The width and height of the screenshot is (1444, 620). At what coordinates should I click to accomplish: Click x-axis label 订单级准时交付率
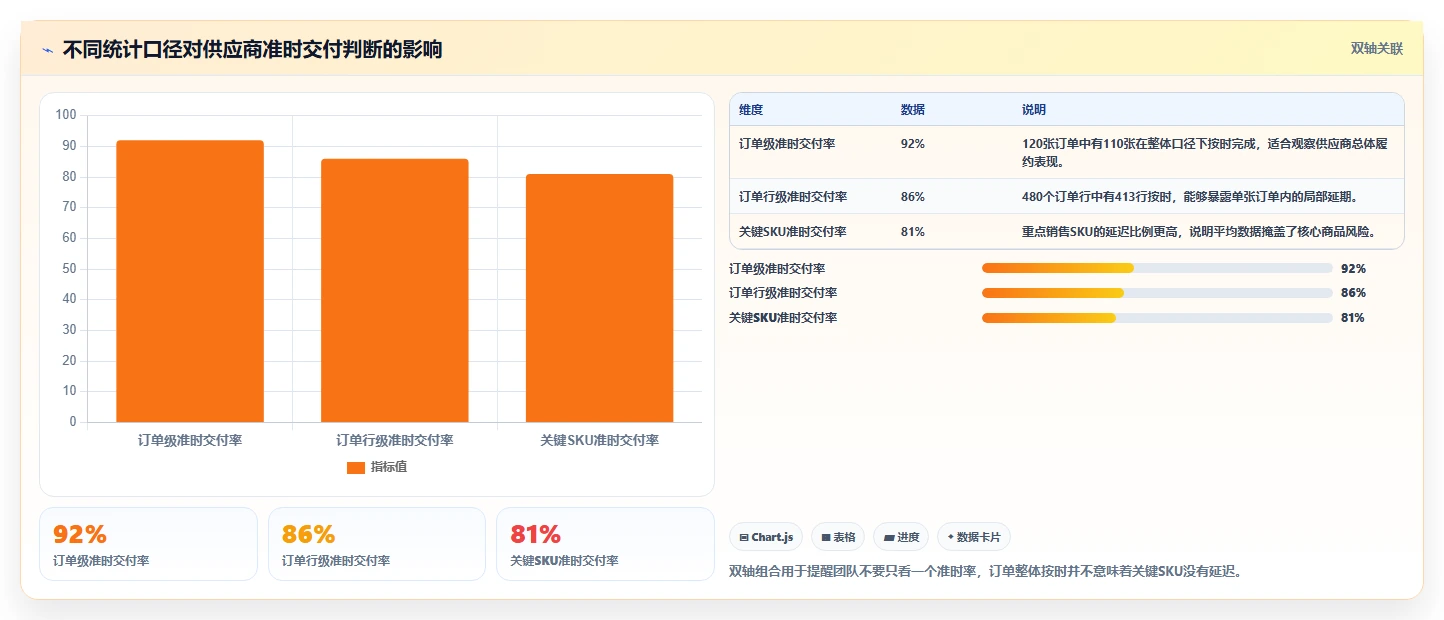pyautogui.click(x=190, y=440)
